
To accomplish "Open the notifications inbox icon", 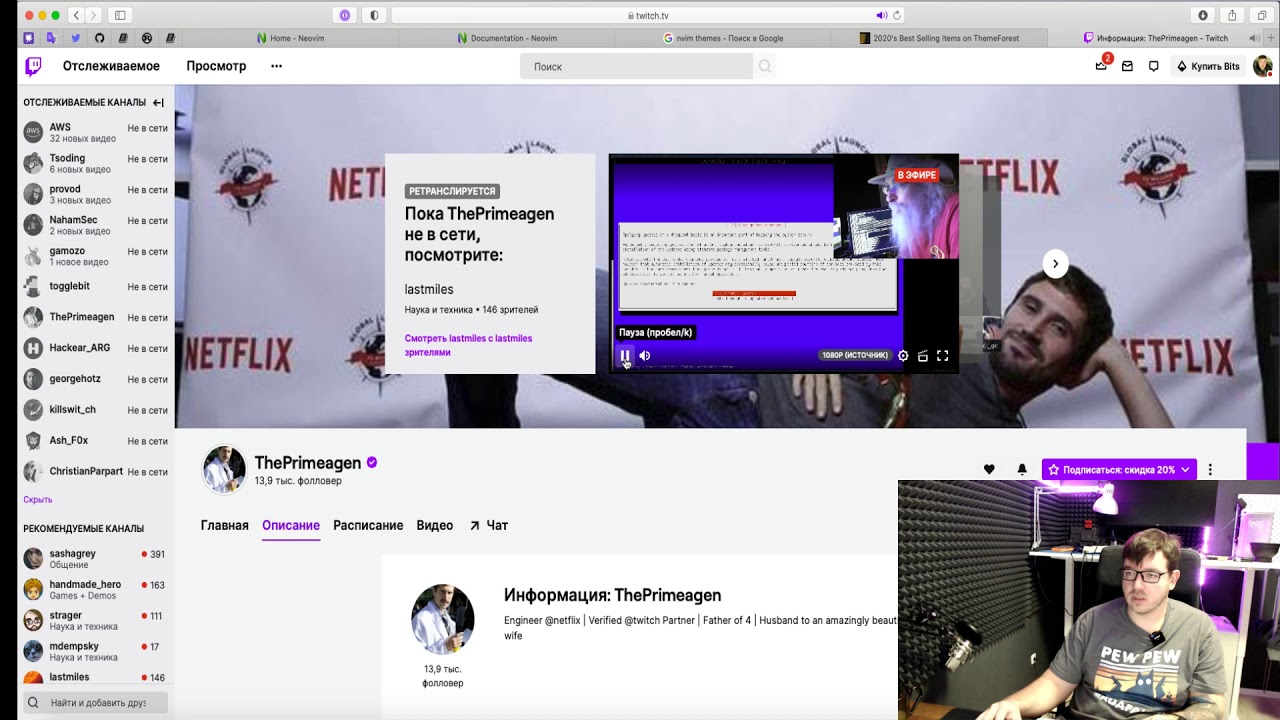I will pyautogui.click(x=1127, y=66).
